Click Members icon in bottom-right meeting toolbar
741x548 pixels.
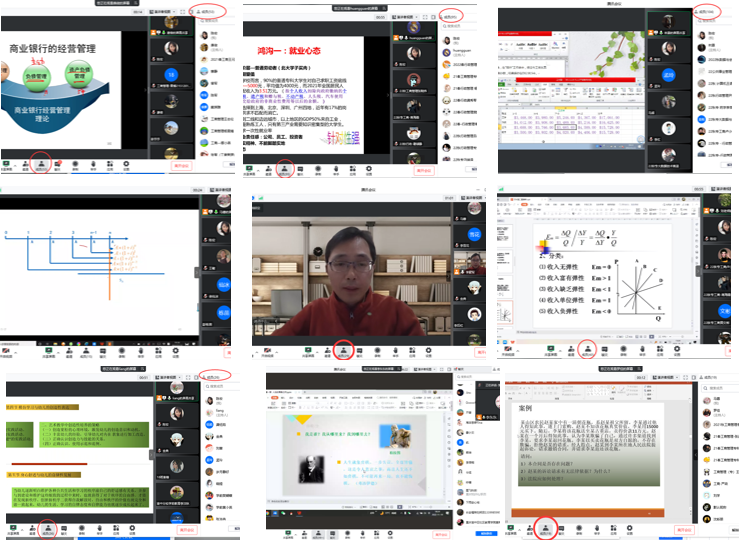tap(546, 528)
